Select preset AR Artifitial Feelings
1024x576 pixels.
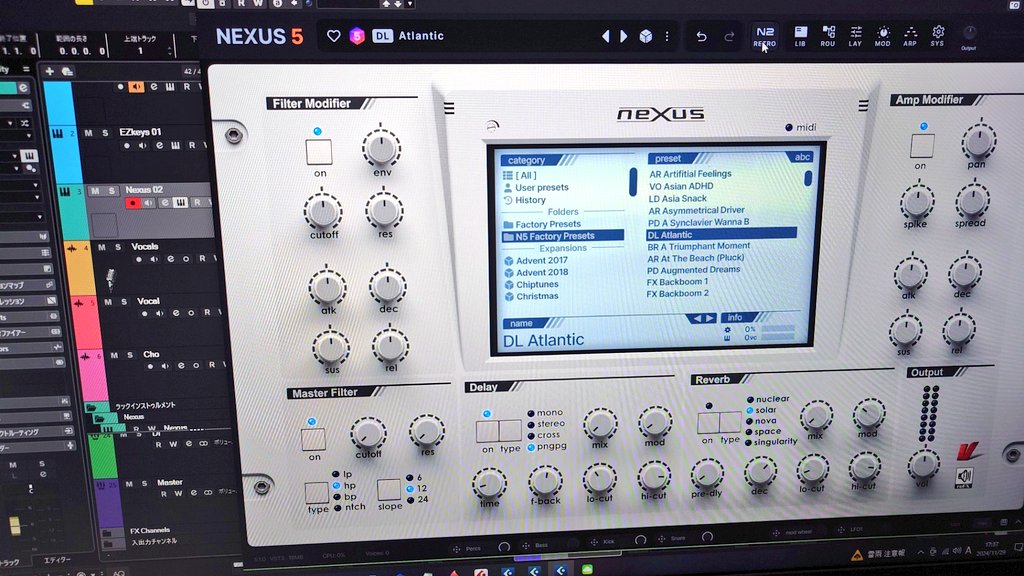point(690,174)
